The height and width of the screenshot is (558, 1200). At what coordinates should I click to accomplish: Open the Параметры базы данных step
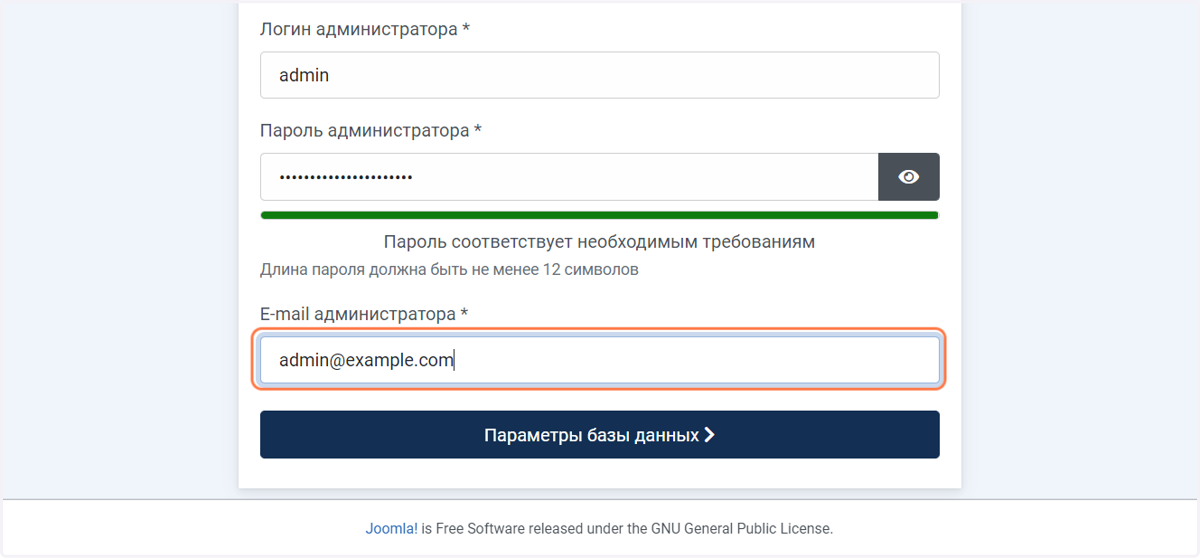click(x=599, y=435)
